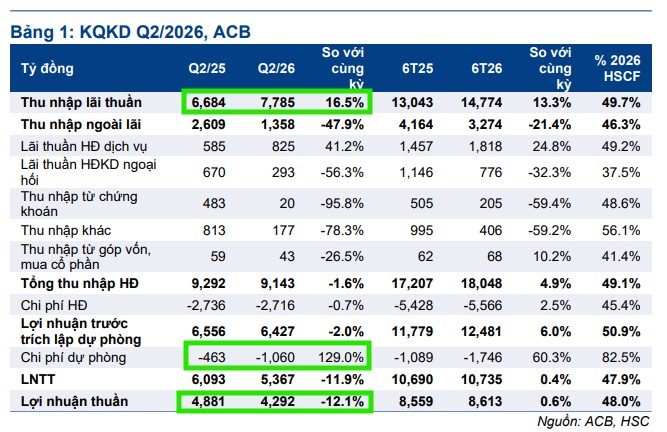
Task: Select the 'Chi phí dự phòng' row label
Action: pos(74,358)
